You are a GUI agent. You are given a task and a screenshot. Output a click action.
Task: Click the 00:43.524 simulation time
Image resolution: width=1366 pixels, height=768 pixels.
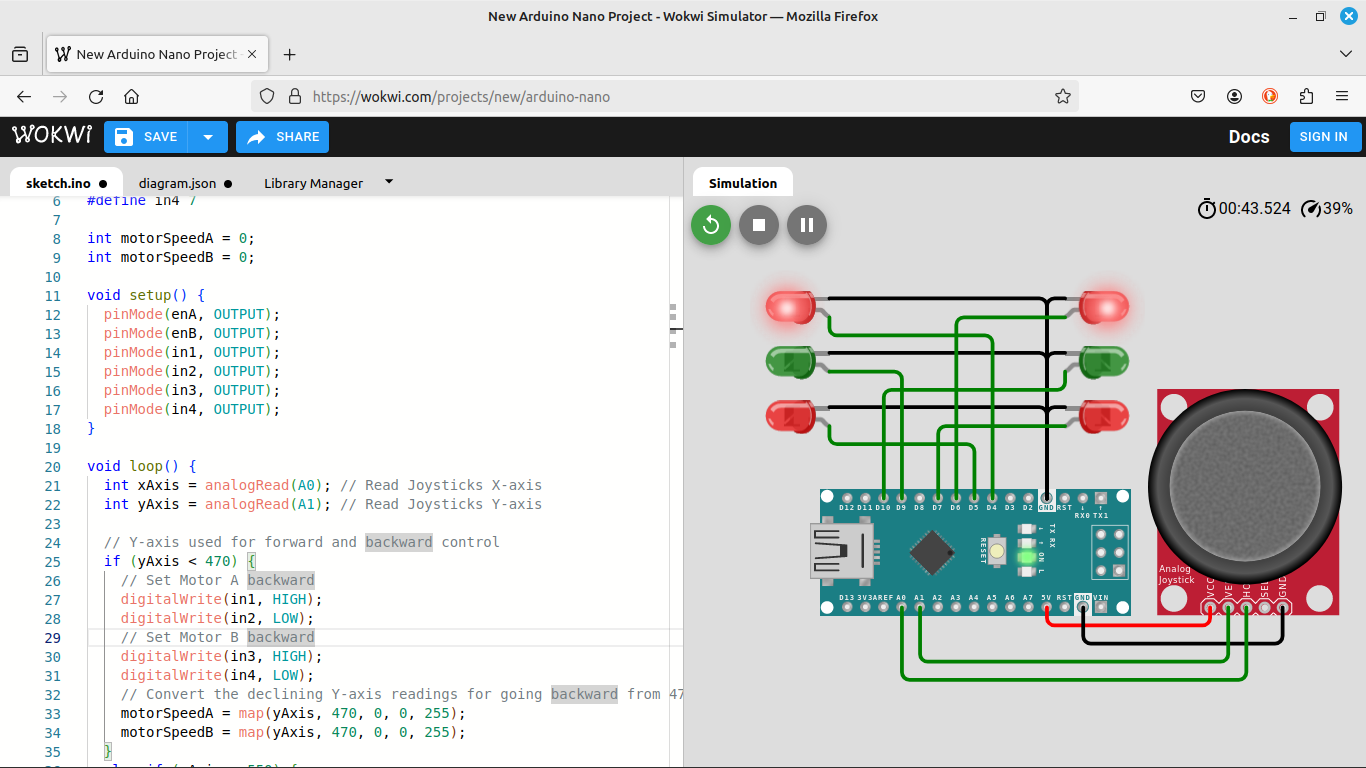point(1254,208)
